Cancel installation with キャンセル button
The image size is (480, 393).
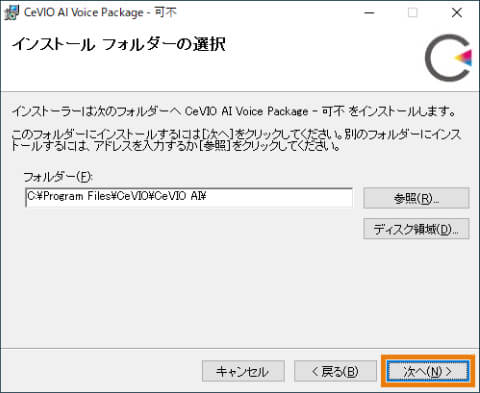[243, 371]
